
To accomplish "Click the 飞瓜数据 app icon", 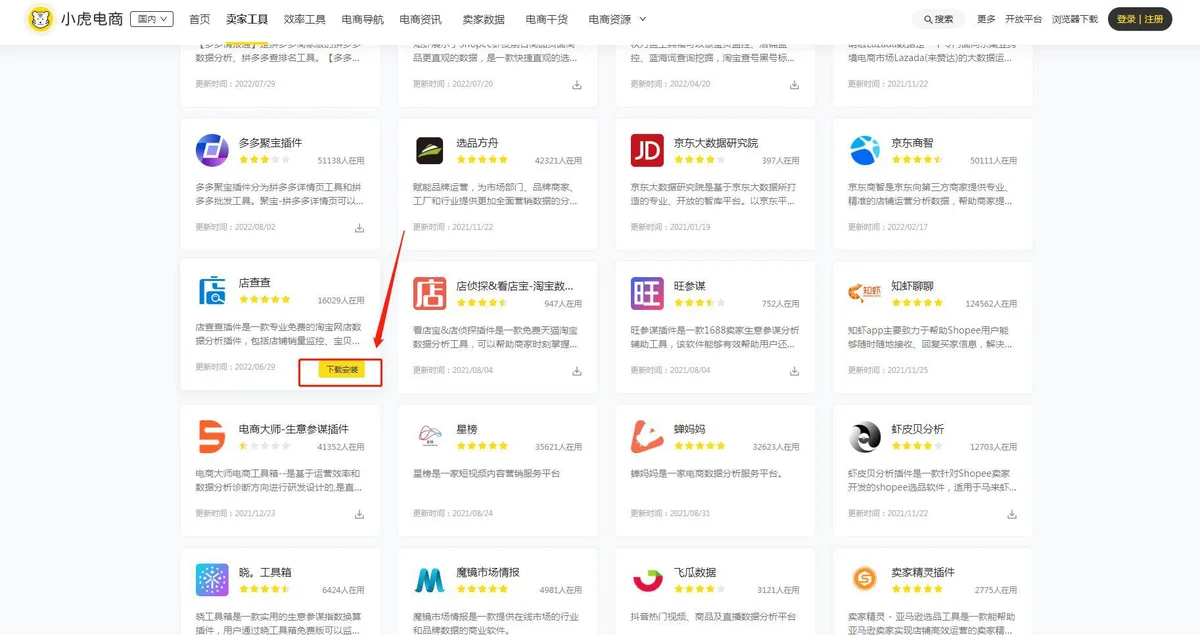I will (647, 579).
